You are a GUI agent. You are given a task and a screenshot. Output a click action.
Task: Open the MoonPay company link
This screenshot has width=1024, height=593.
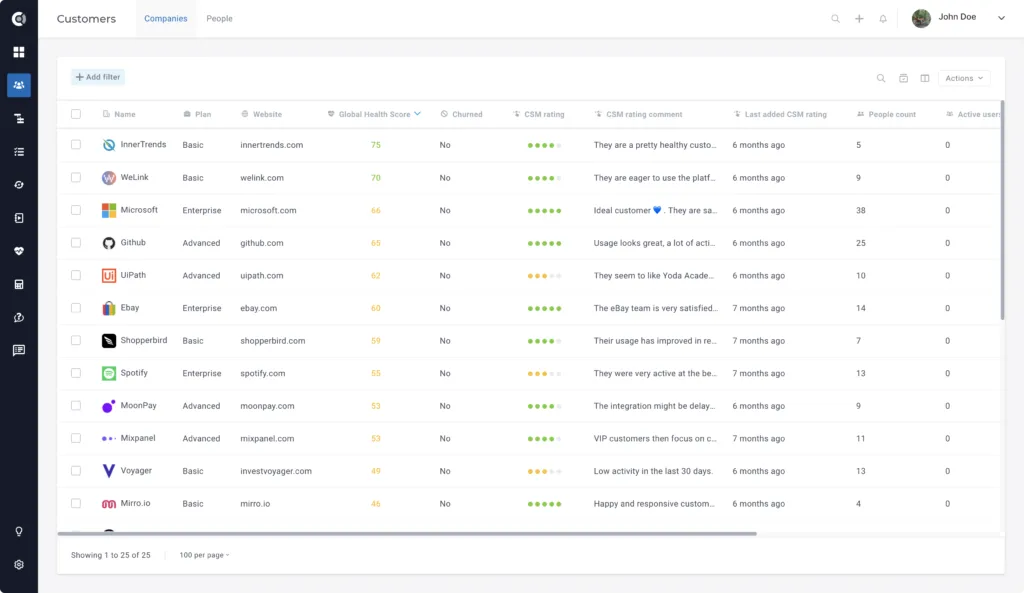[138, 406]
